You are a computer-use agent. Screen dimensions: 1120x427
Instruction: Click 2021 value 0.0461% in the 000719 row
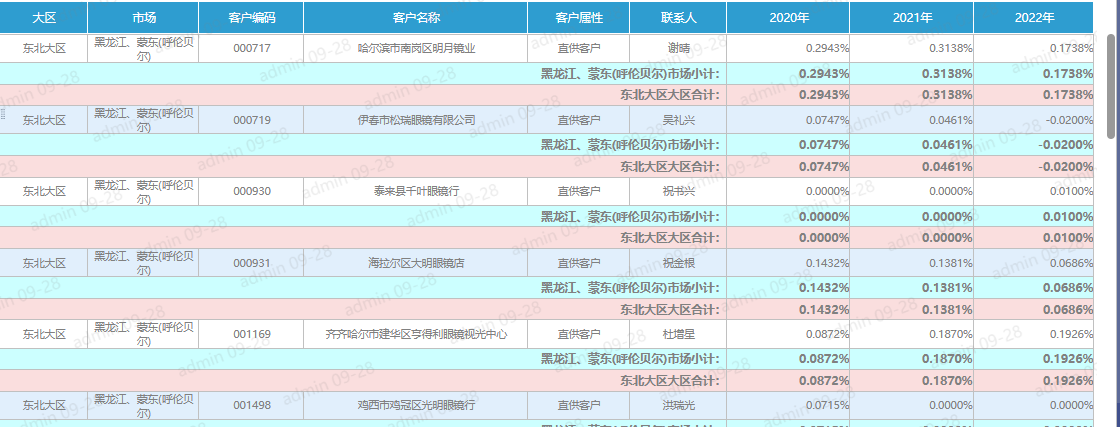point(951,120)
